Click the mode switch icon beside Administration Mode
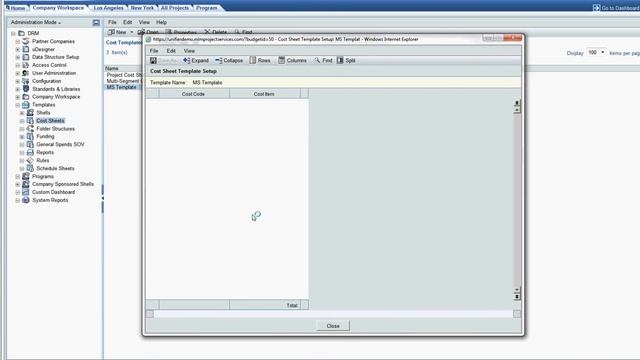Viewport: 640px width, 360px height. tap(96, 22)
